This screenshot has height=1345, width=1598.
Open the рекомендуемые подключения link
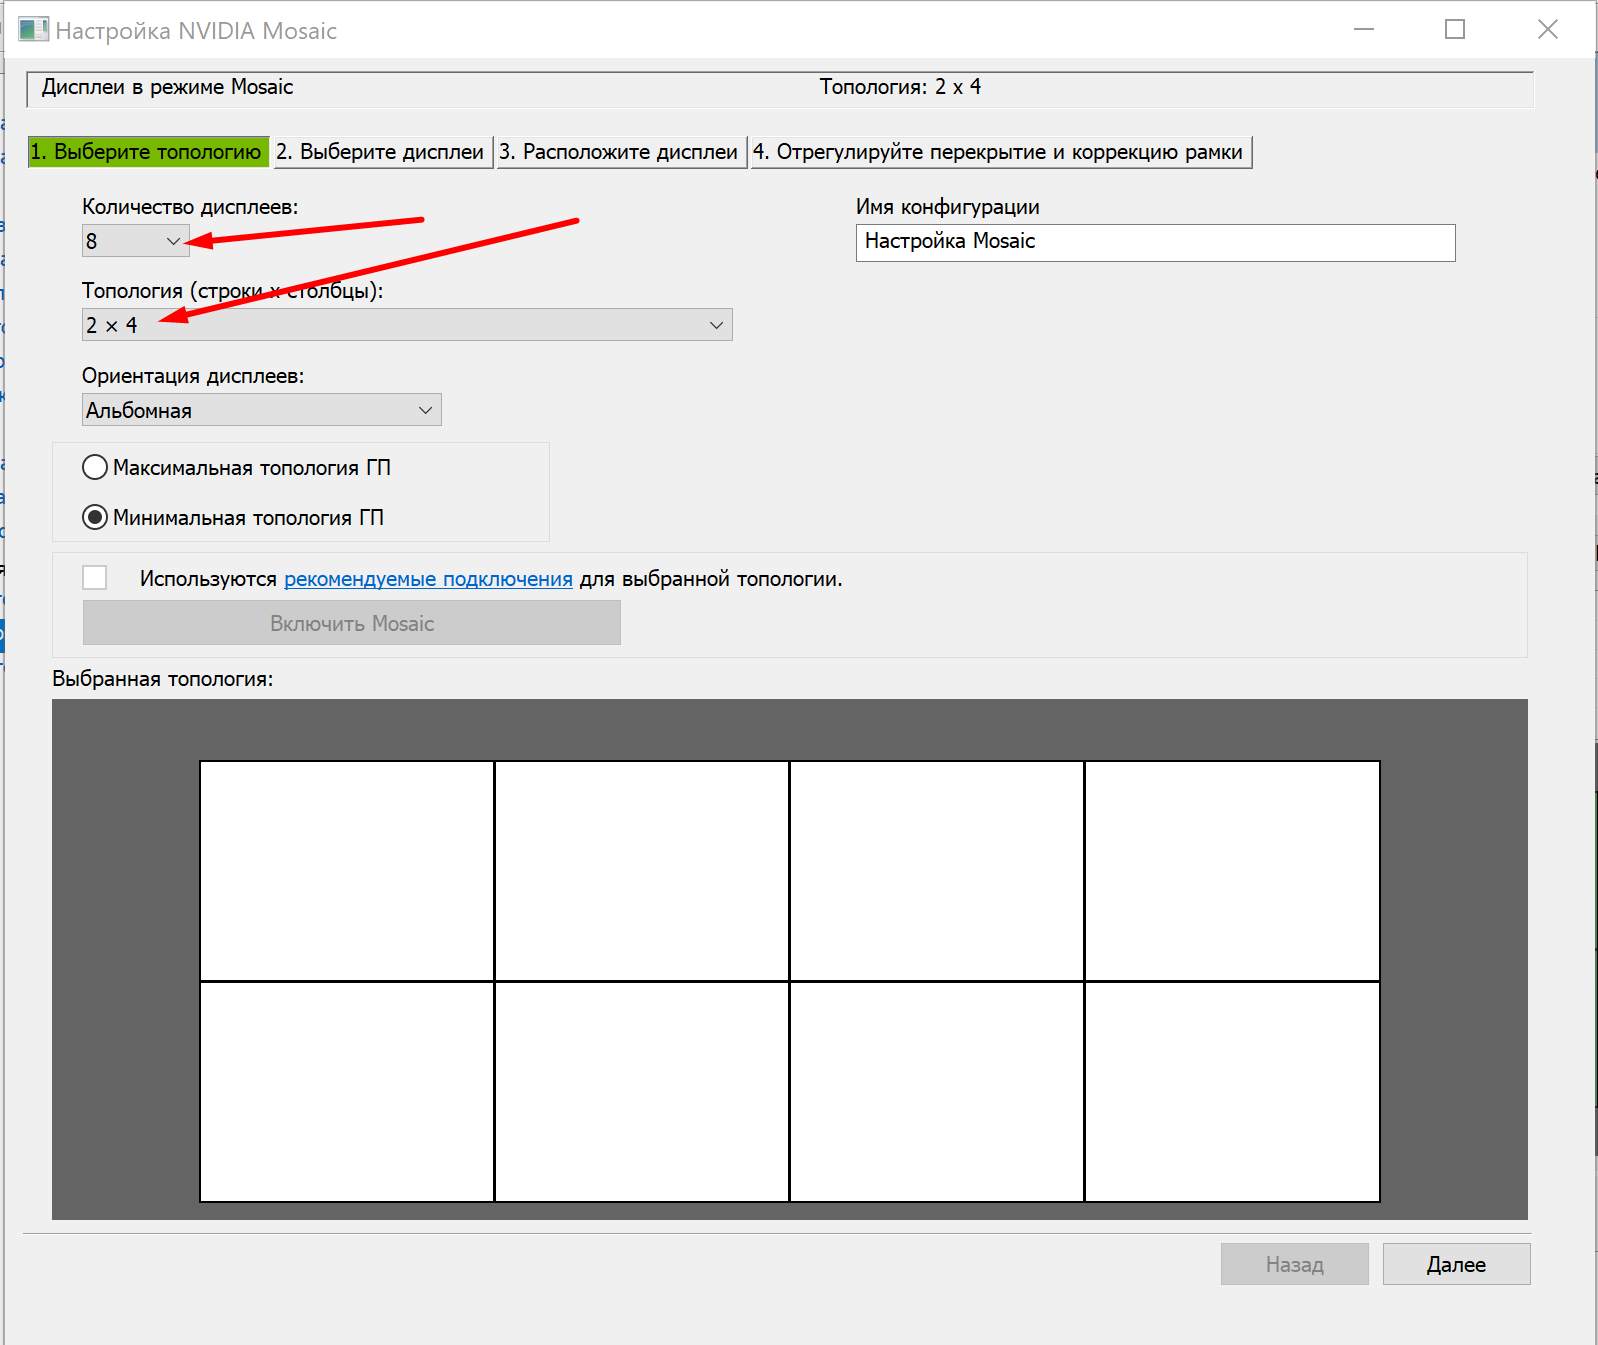[428, 579]
